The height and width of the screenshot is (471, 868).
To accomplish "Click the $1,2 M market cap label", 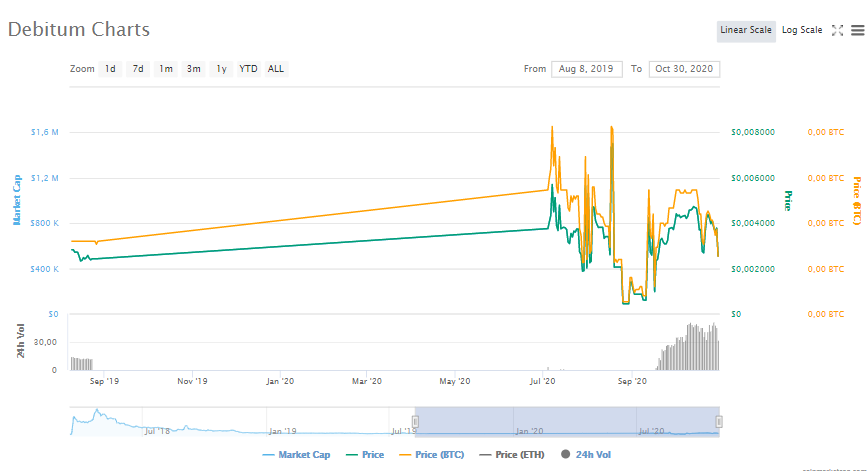I will coord(44,178).
